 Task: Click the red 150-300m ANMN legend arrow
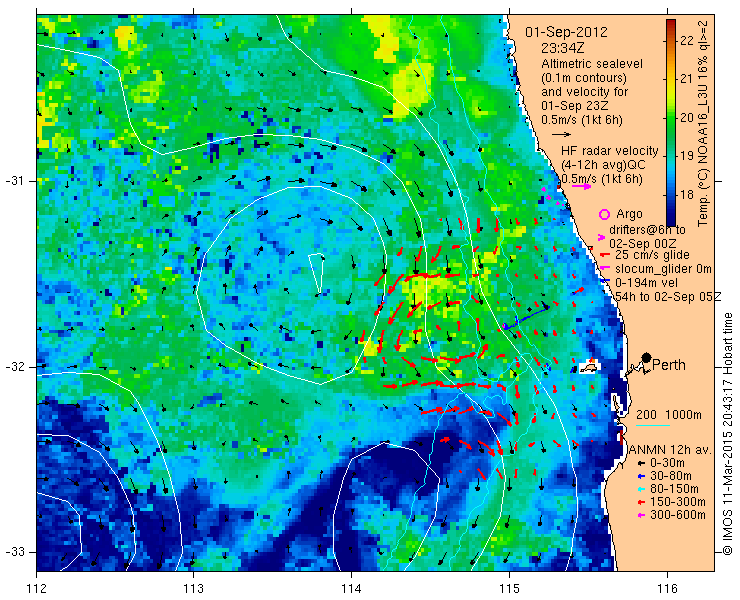tap(641, 502)
